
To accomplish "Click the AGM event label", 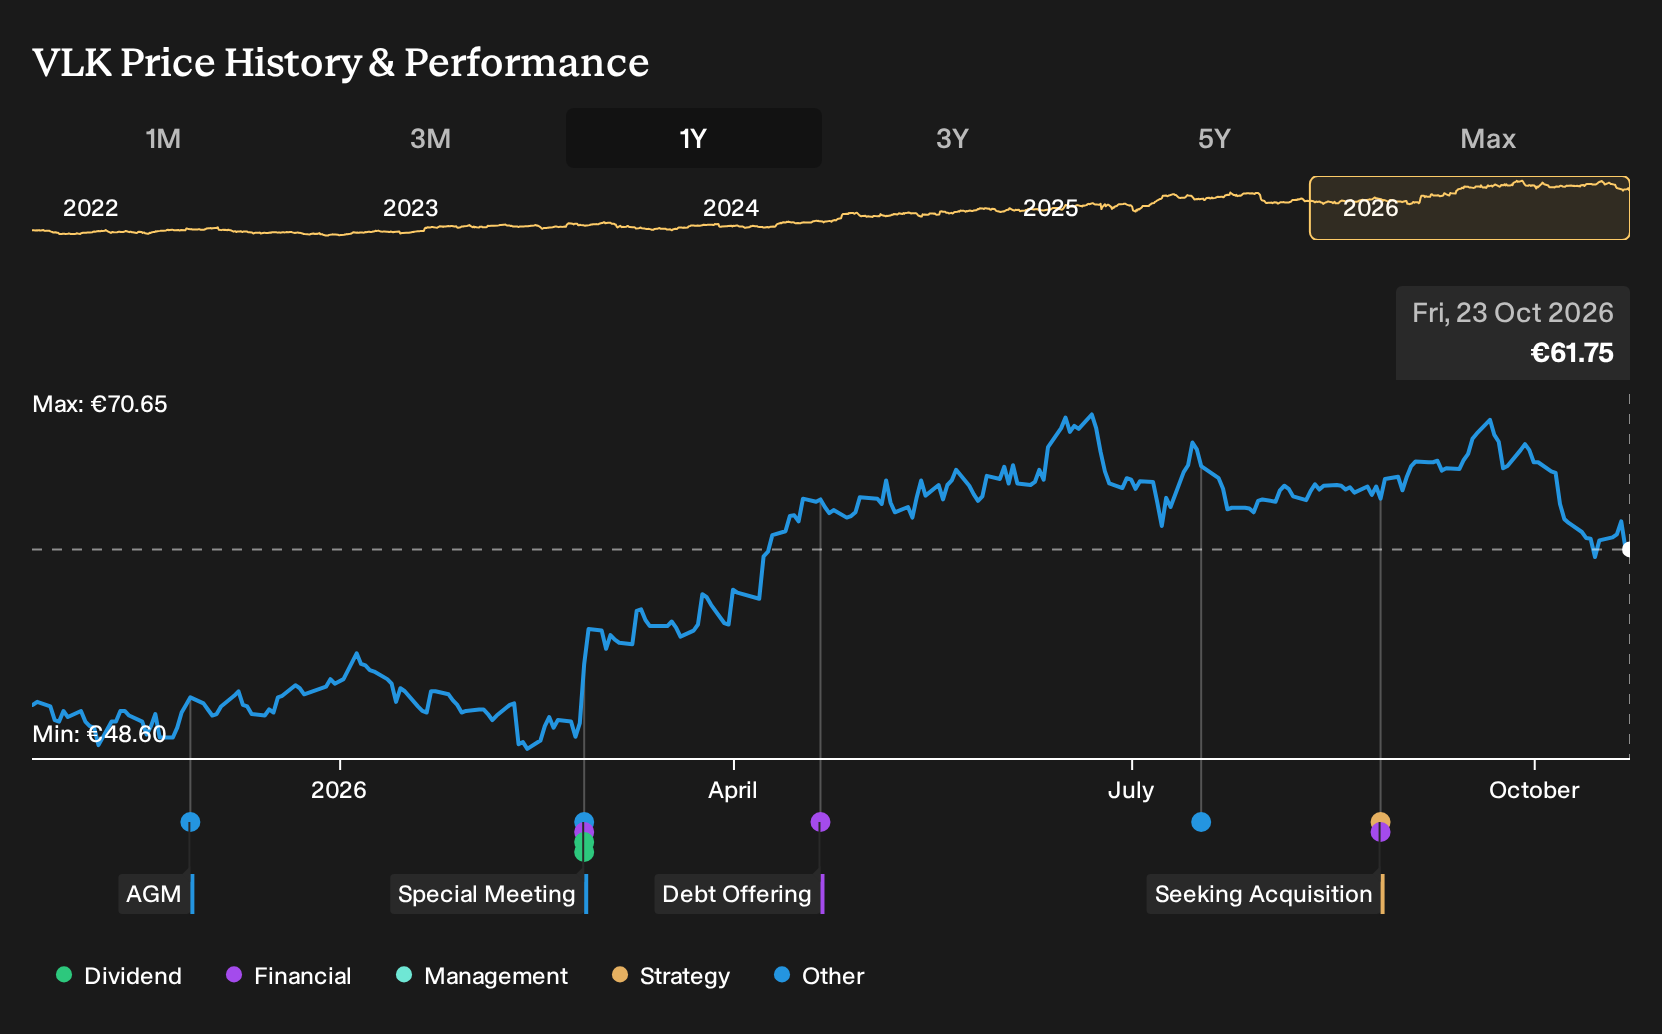I will coord(155,894).
